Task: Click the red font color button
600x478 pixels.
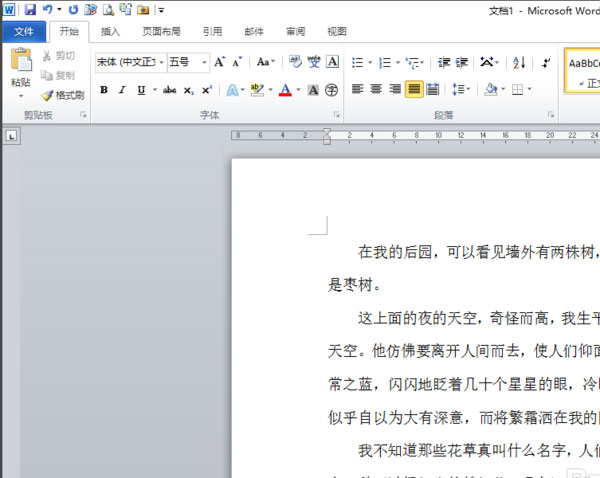Action: pyautogui.click(x=285, y=90)
